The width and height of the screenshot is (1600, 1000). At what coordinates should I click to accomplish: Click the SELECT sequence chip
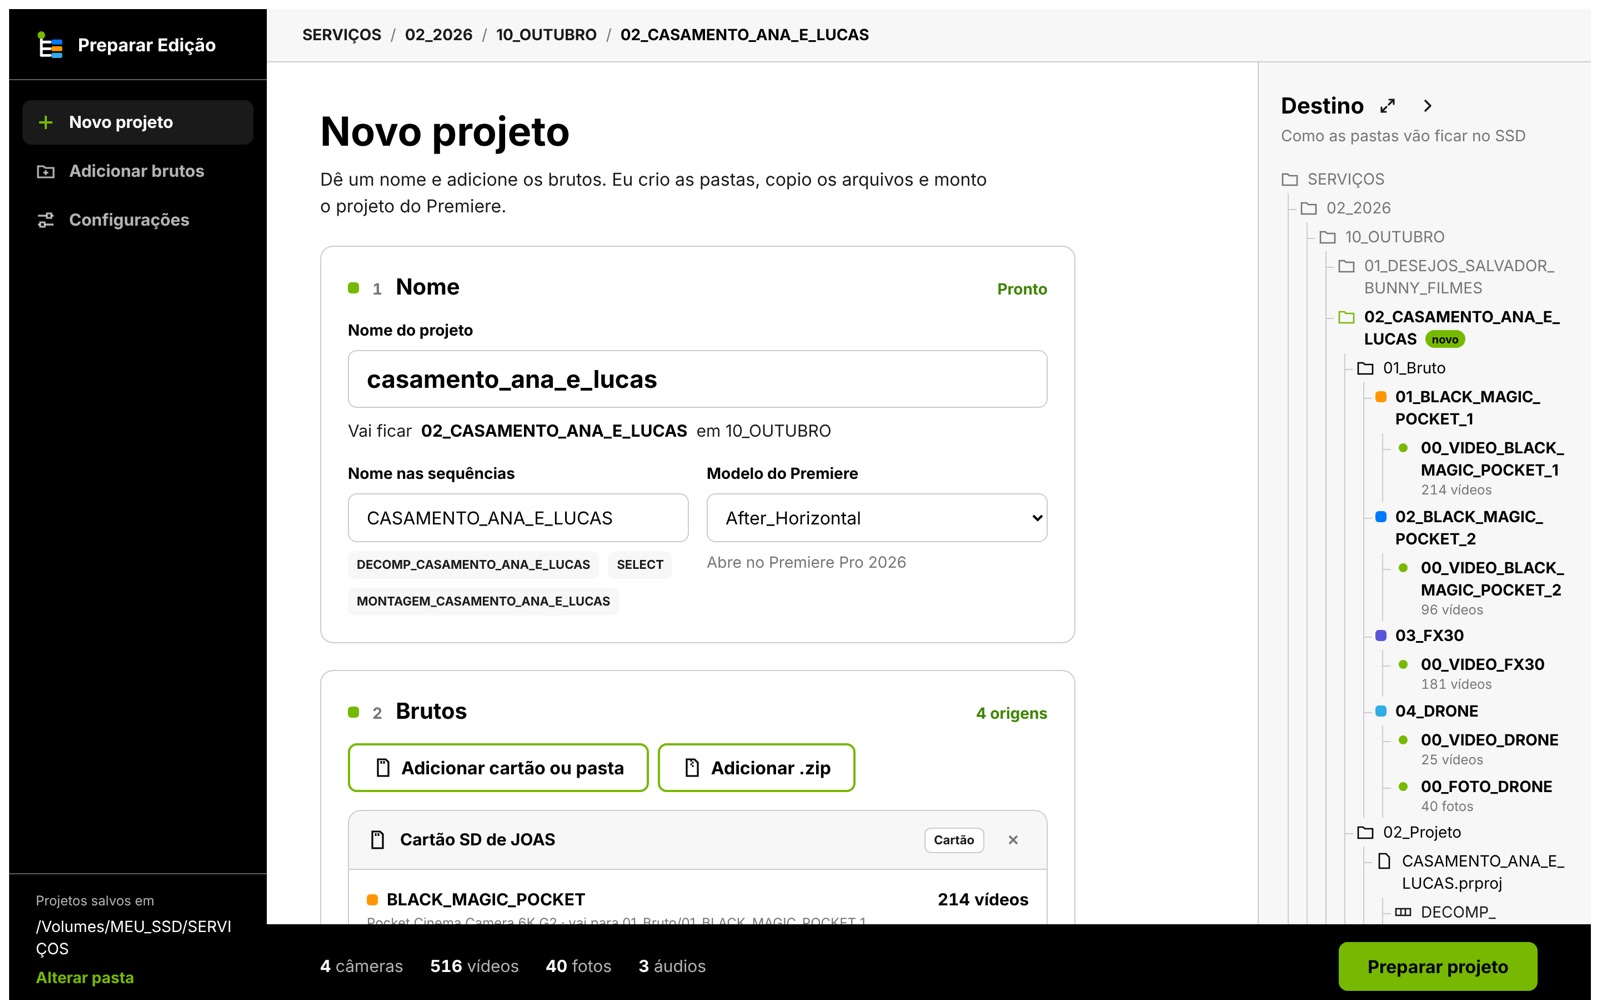(x=640, y=565)
